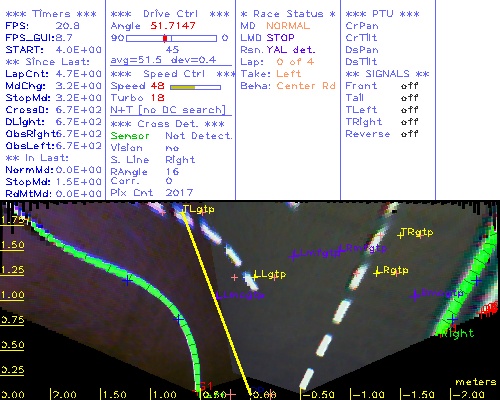Click the LRgtp yellow cross marker

click(377, 273)
